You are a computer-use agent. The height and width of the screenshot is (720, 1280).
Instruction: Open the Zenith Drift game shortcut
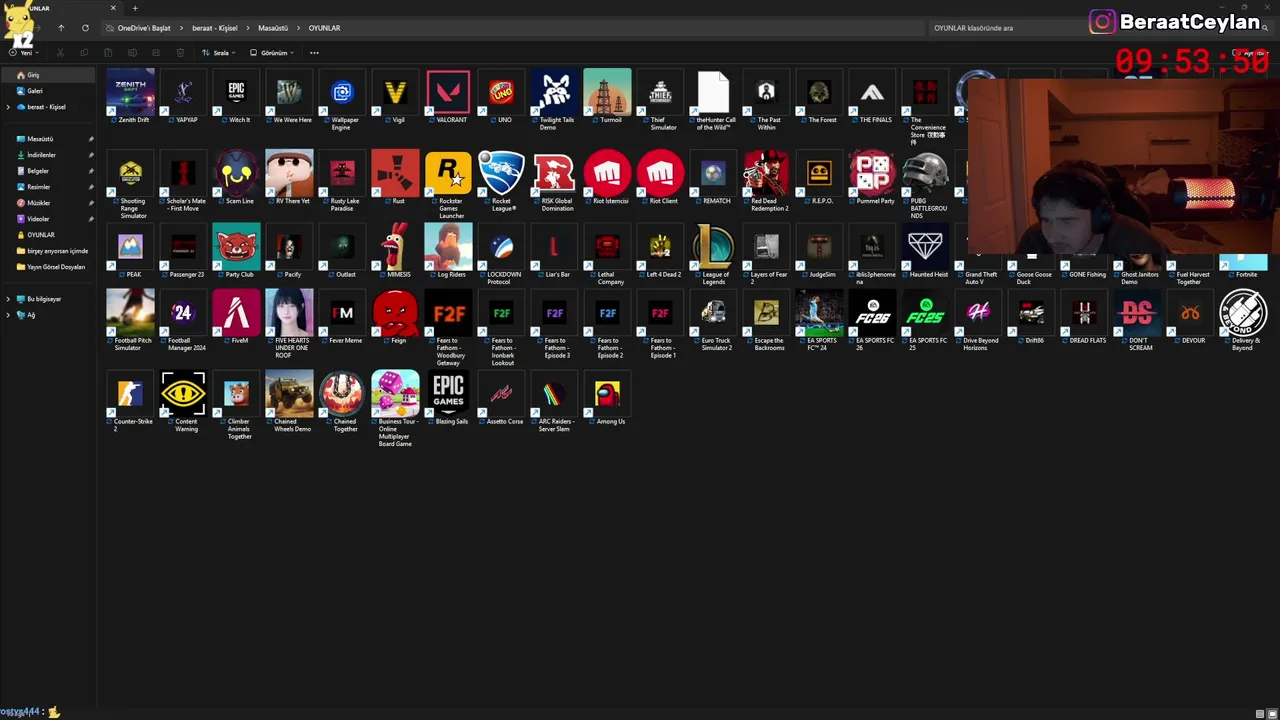[131, 96]
